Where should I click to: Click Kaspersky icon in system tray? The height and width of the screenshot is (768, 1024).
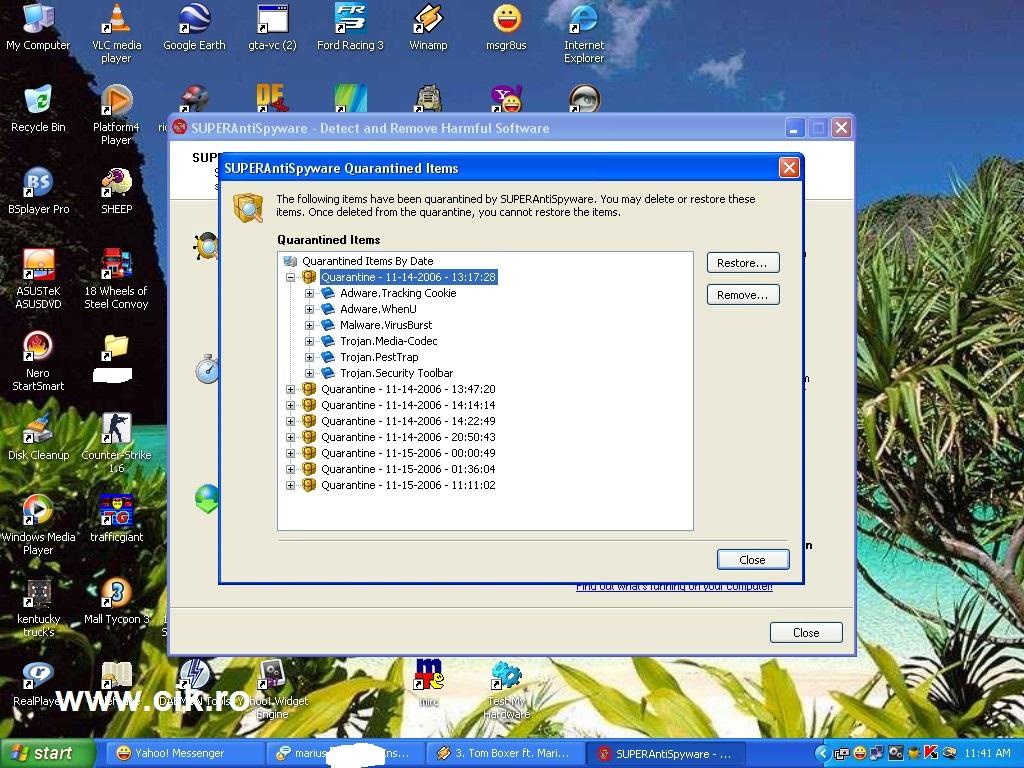[x=931, y=753]
